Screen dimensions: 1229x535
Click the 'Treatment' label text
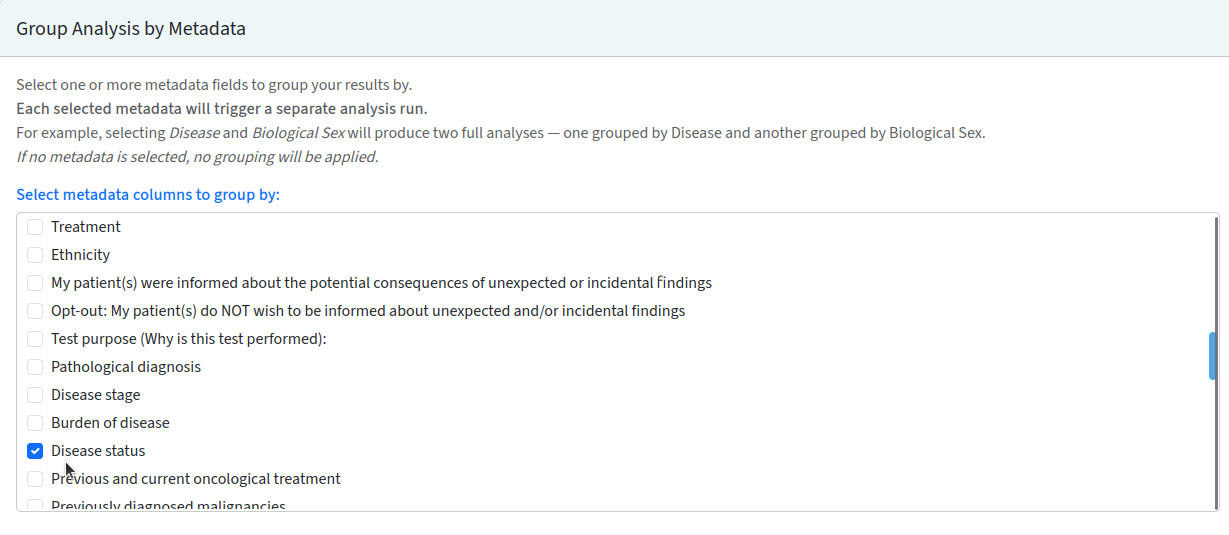tap(86, 227)
